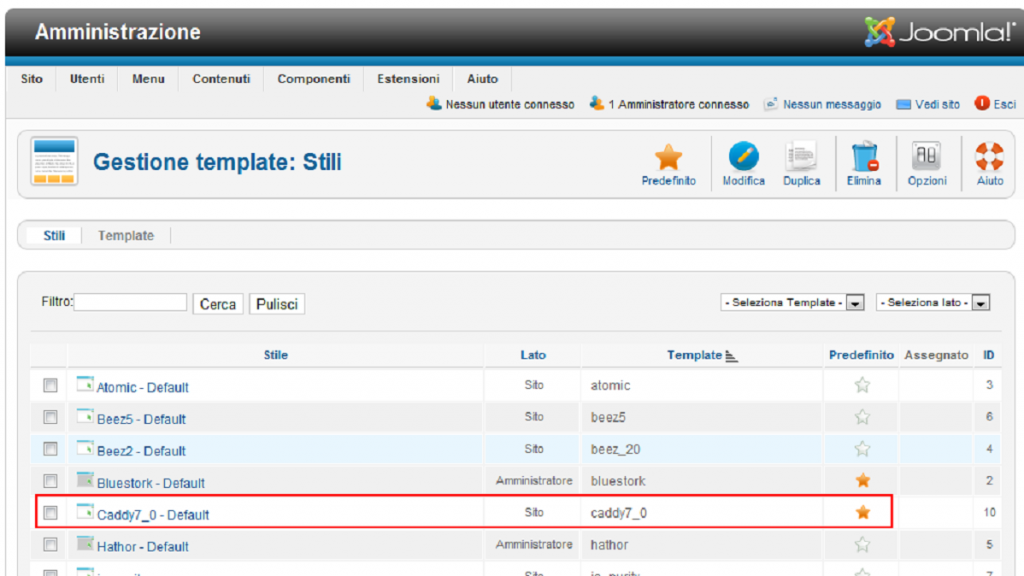1024x576 pixels.
Task: Click the 1 Amministratore connesso status text
Action: (x=679, y=104)
